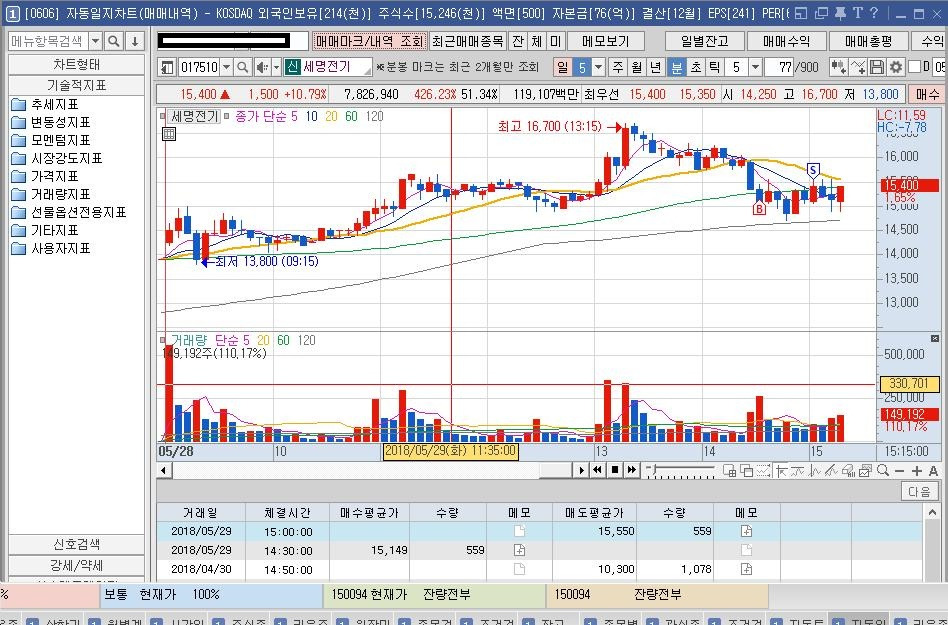Expand the 거래량지표 folder
The height and width of the screenshot is (625, 948).
[x=51, y=194]
